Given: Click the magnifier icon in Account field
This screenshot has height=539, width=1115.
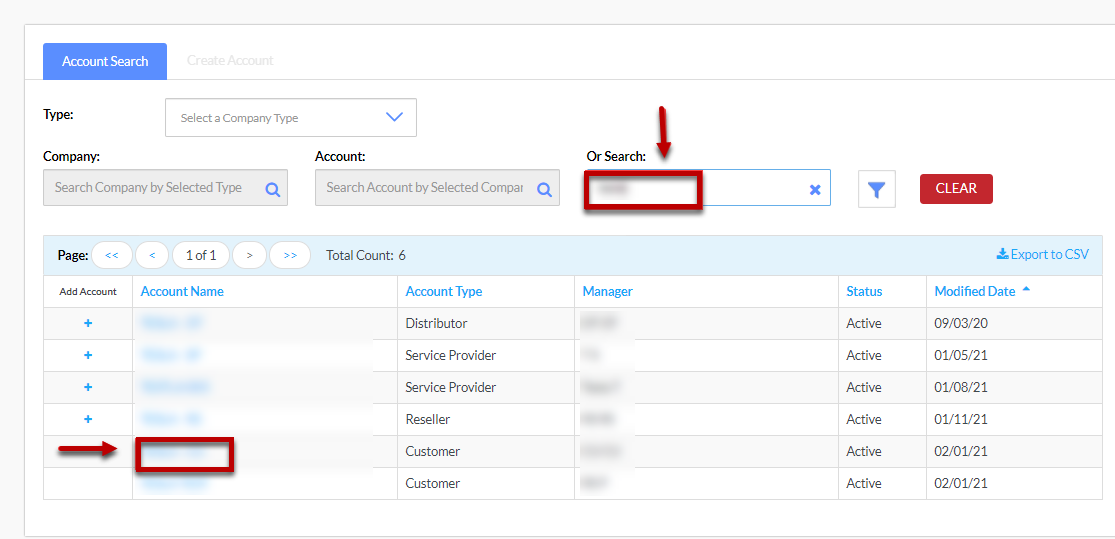Looking at the screenshot, I should [545, 189].
